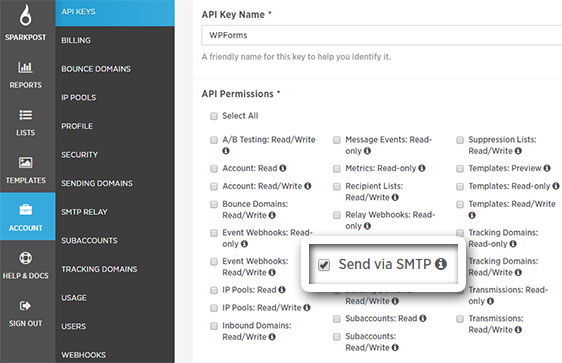Enable A/B Testing: Read/Write permission

(214, 140)
